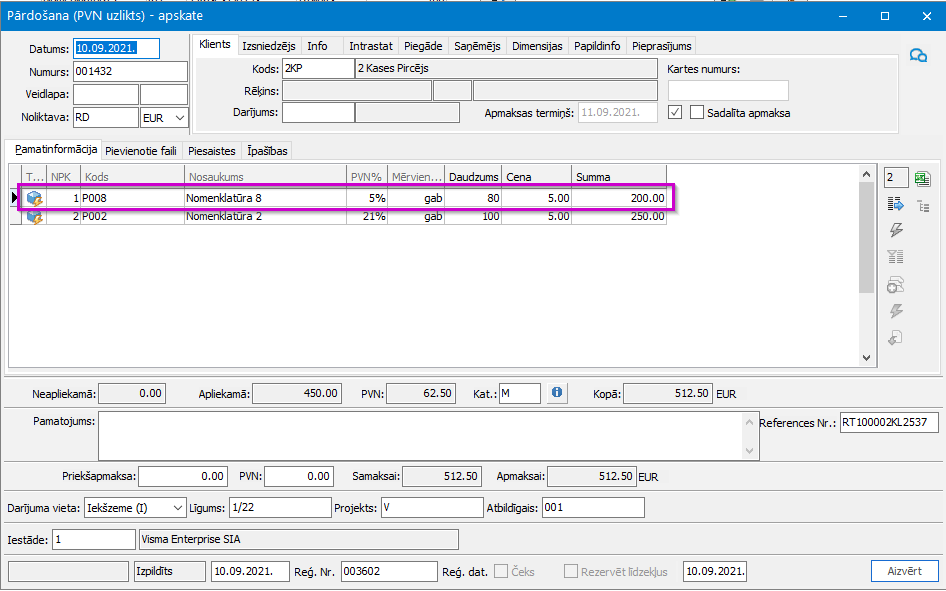946x591 pixels.
Task: Click the Projekts field
Action: pos(432,508)
